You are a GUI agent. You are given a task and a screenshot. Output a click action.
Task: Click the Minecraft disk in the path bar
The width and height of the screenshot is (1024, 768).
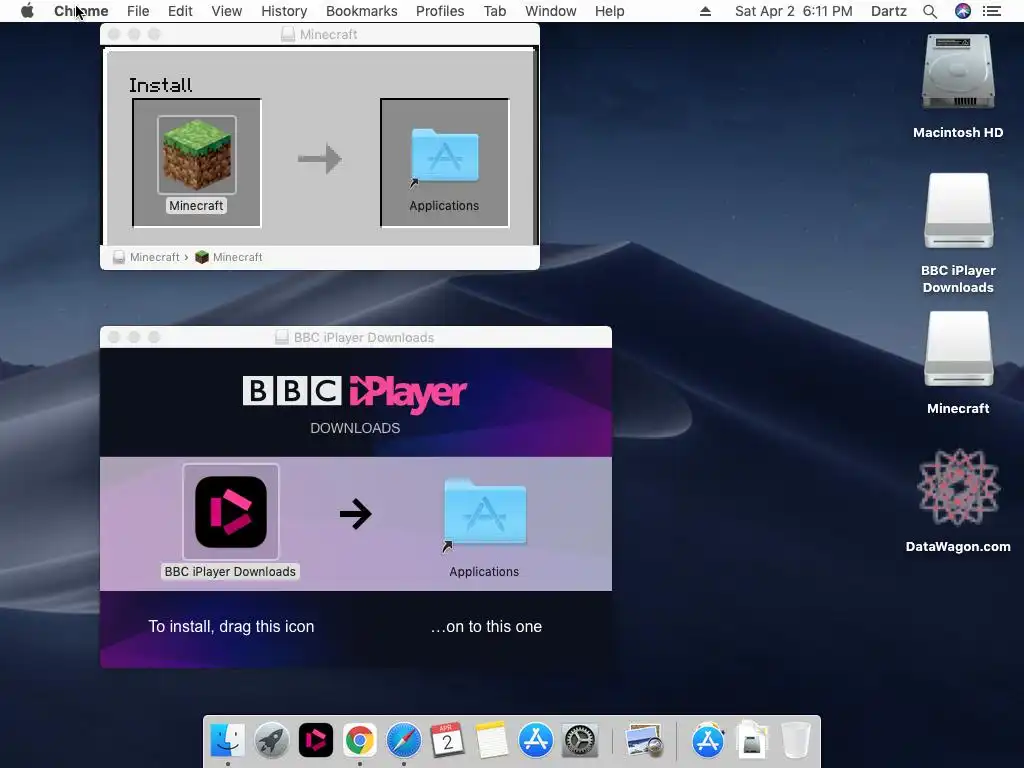click(x=147, y=257)
